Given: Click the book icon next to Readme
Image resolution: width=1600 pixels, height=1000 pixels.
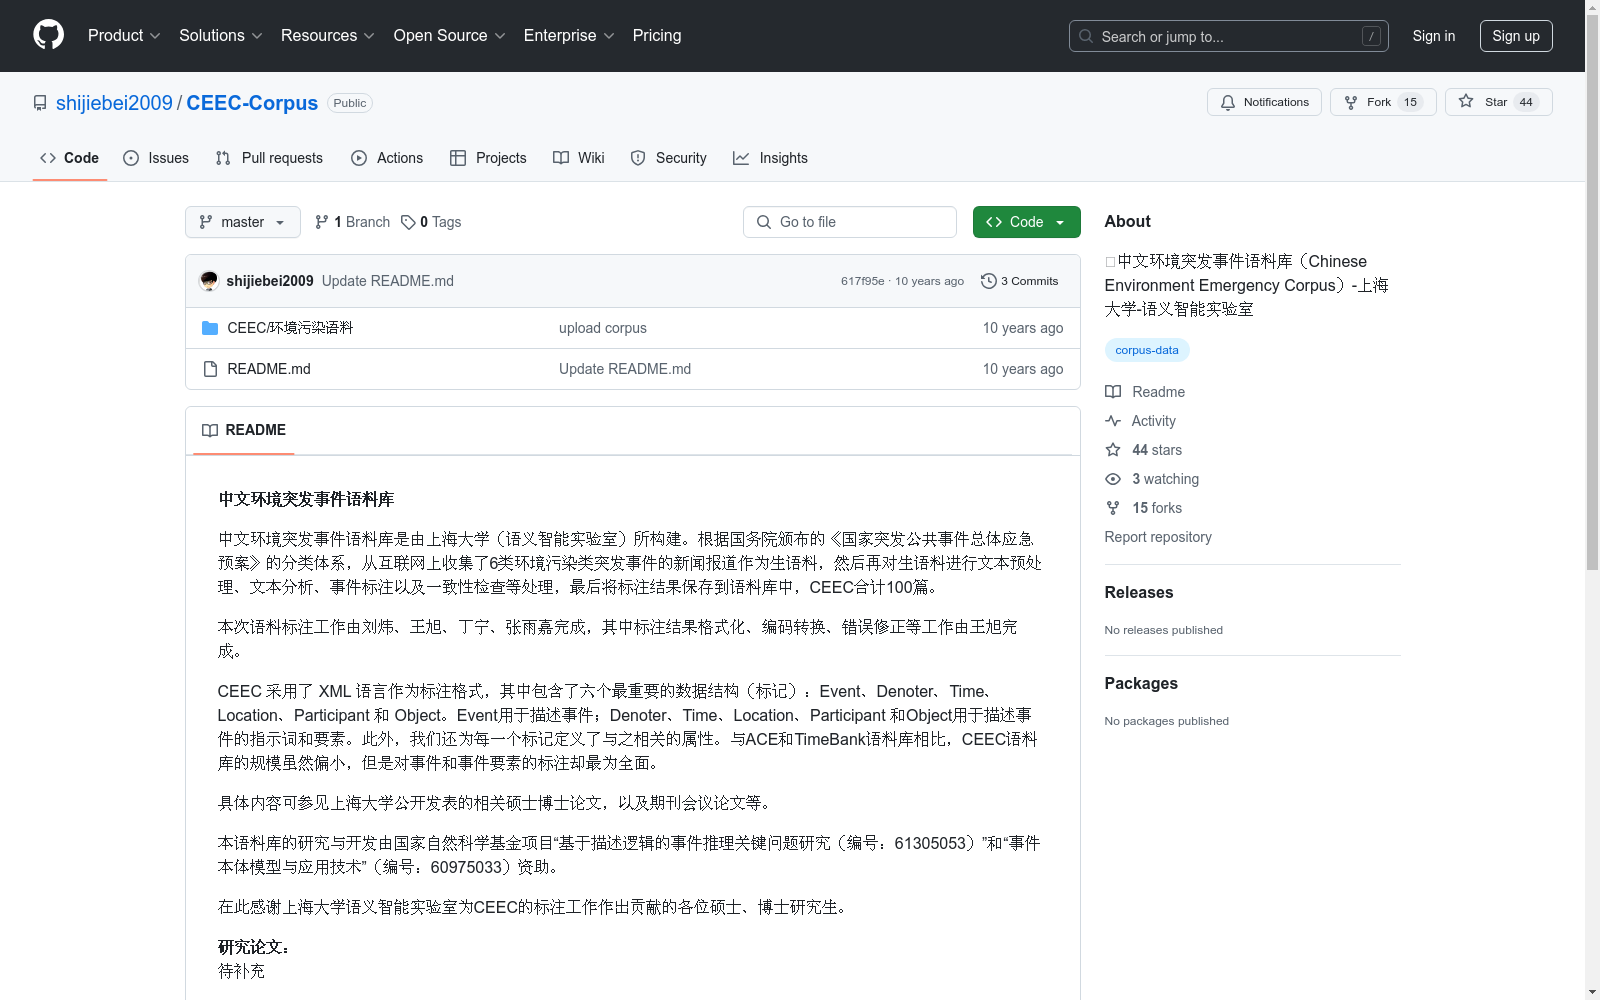Looking at the screenshot, I should coord(1113,392).
